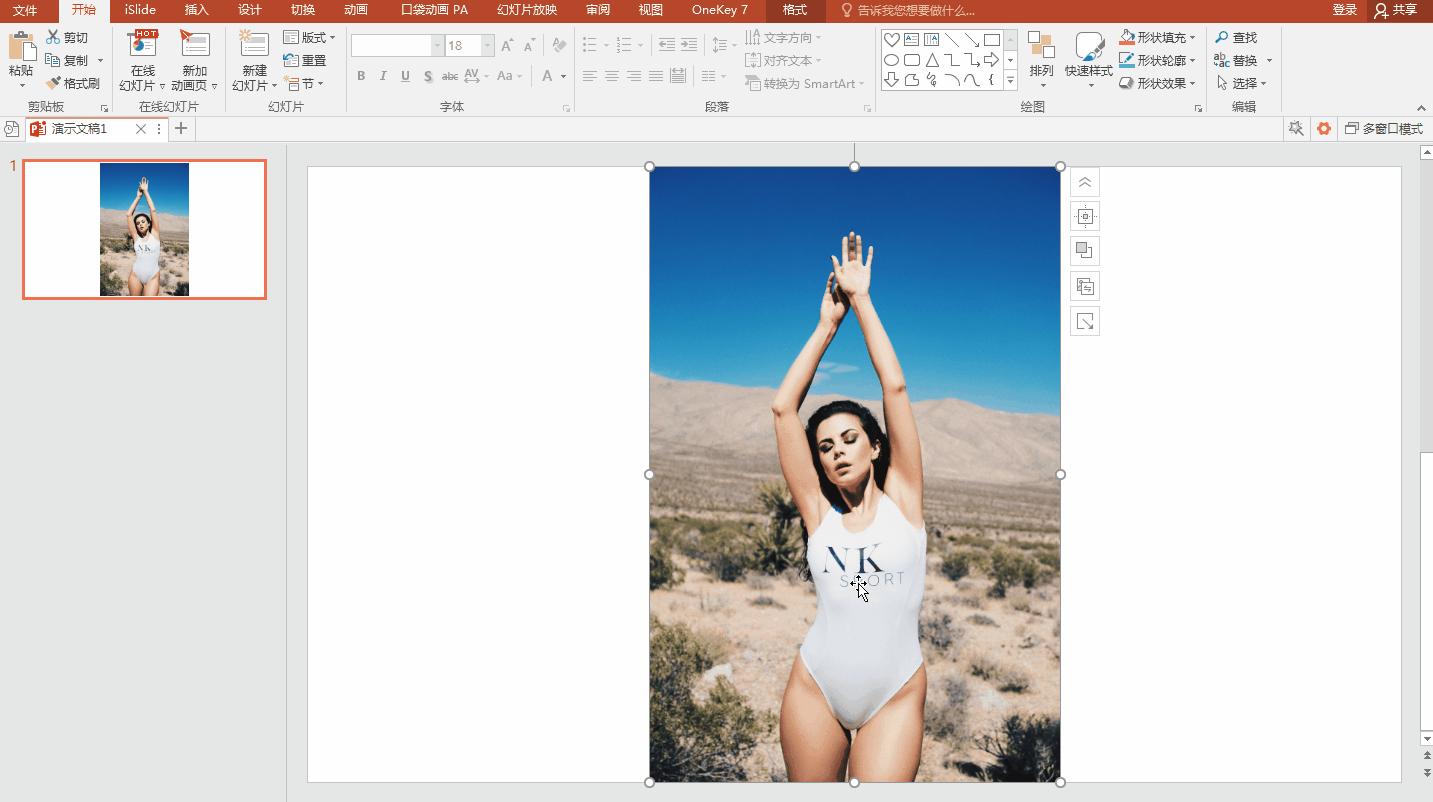Choose the oval shape from the gallery
The width and height of the screenshot is (1433, 802).
(891, 60)
